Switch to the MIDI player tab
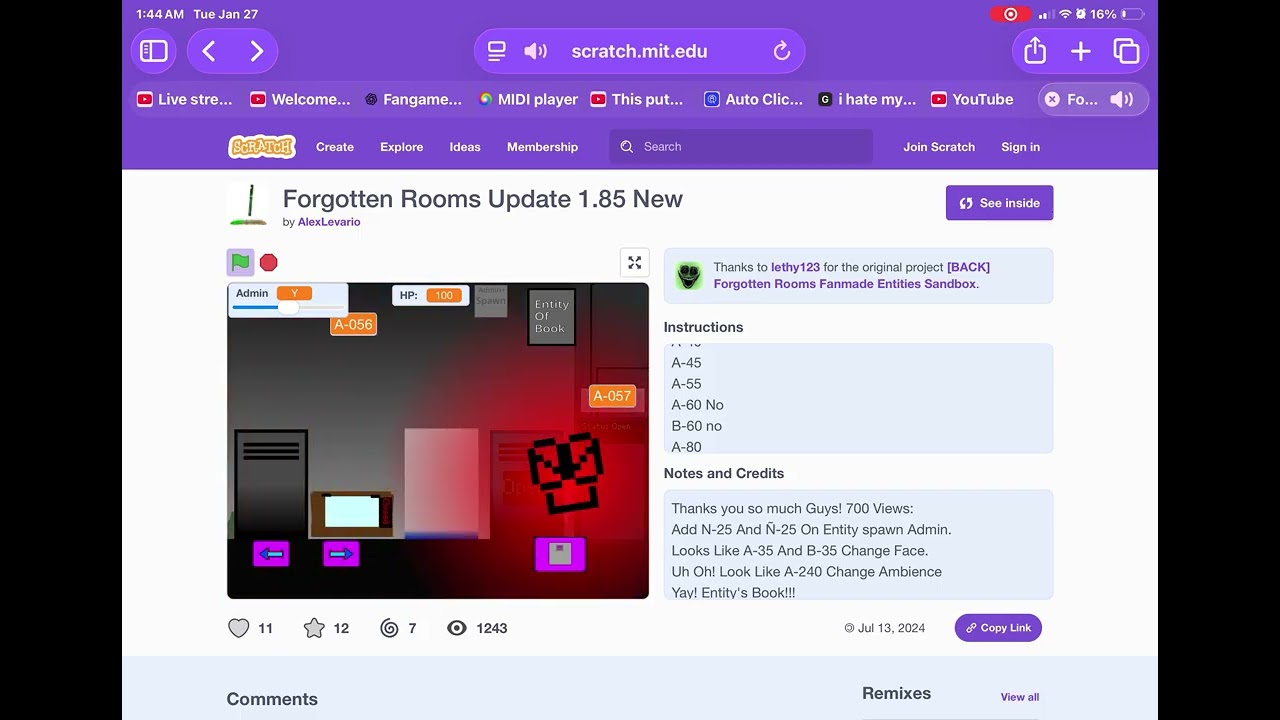 click(x=528, y=99)
